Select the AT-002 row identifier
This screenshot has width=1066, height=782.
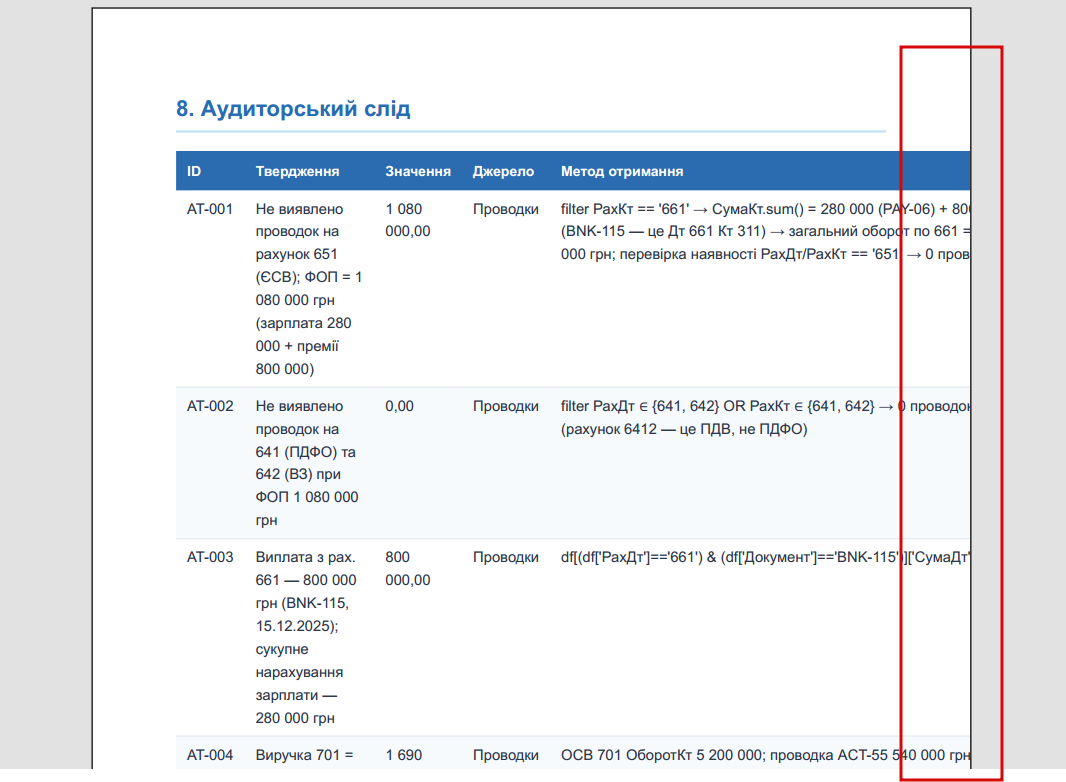(210, 407)
